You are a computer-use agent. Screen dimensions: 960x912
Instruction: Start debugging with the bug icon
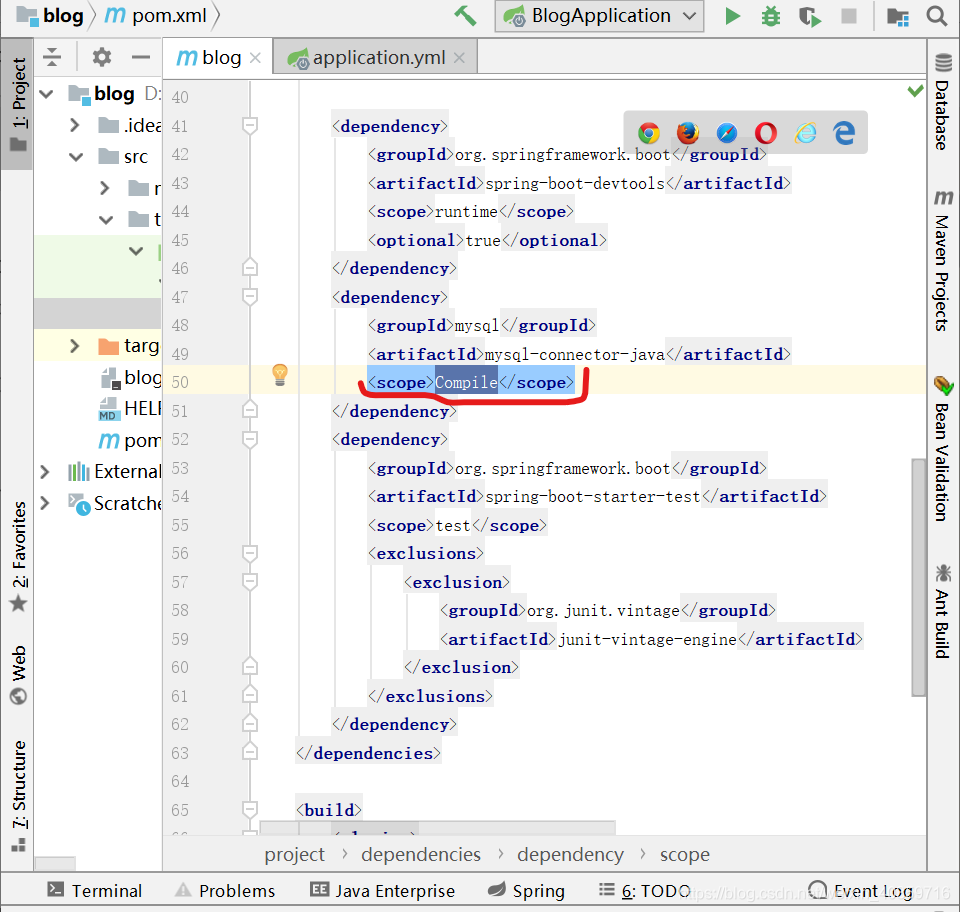click(770, 16)
